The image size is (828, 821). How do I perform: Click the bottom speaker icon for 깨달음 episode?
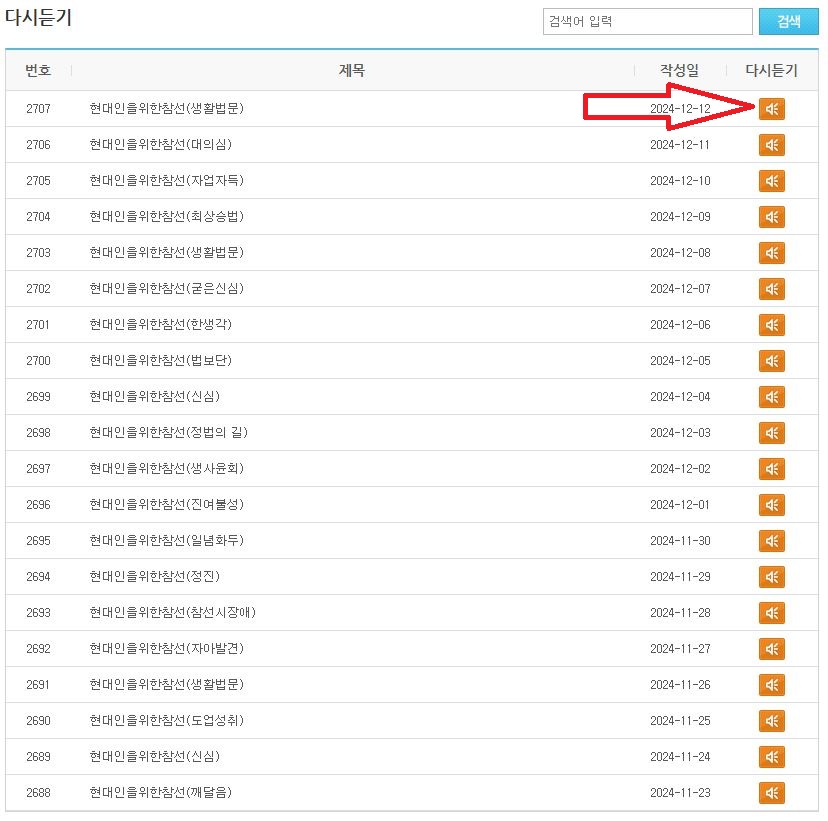click(x=771, y=792)
